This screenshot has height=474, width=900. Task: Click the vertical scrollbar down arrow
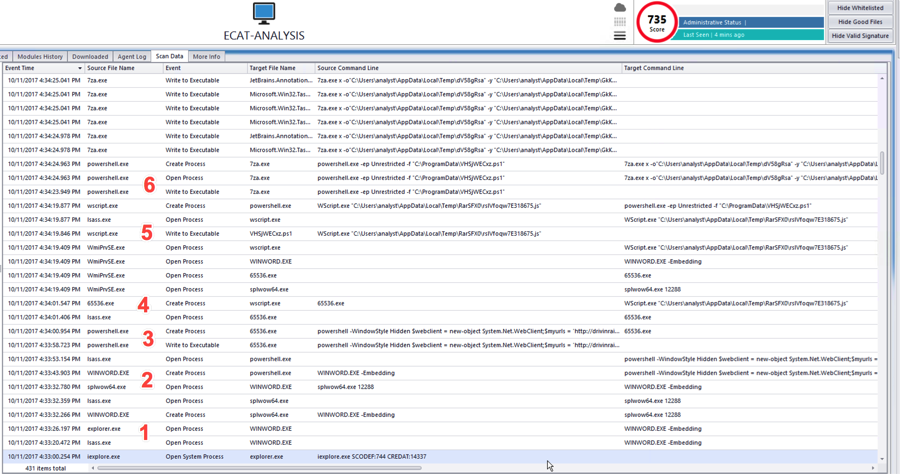click(x=882, y=457)
